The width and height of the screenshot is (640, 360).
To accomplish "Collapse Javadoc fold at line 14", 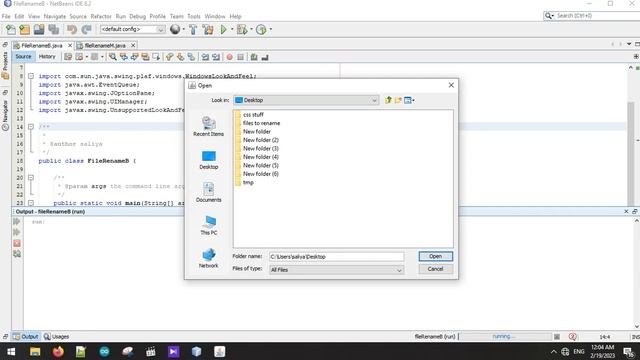I will pyautogui.click(x=31, y=127).
